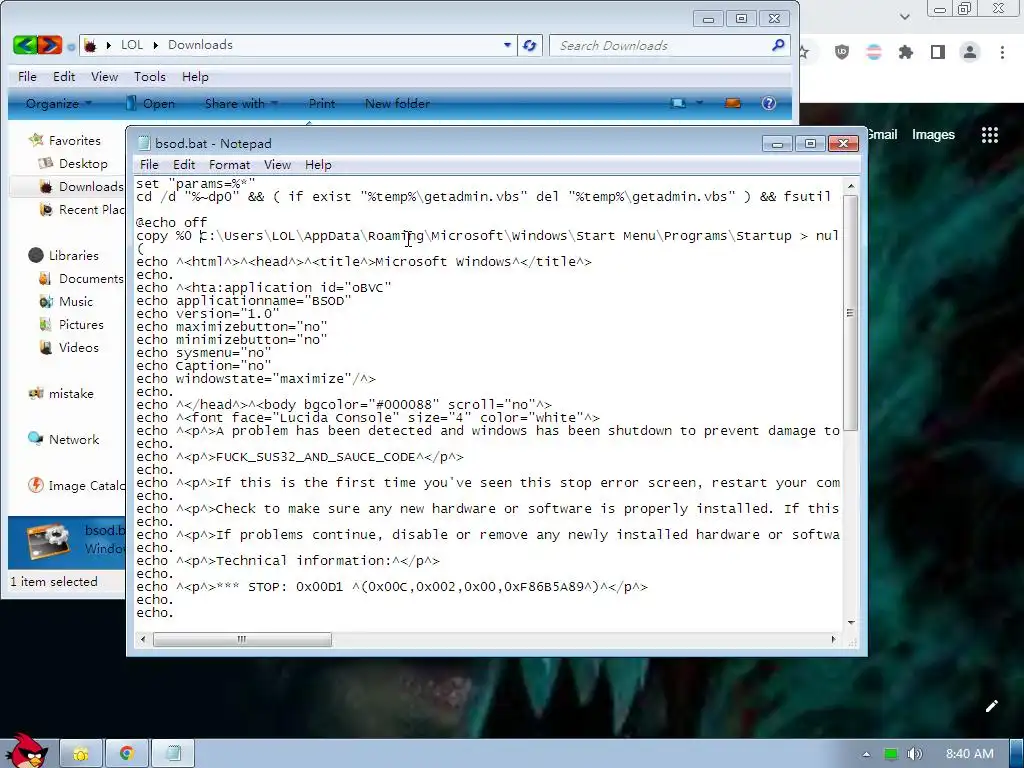
Task: Open the file explorer taskbar icon
Action: [x=81, y=754]
